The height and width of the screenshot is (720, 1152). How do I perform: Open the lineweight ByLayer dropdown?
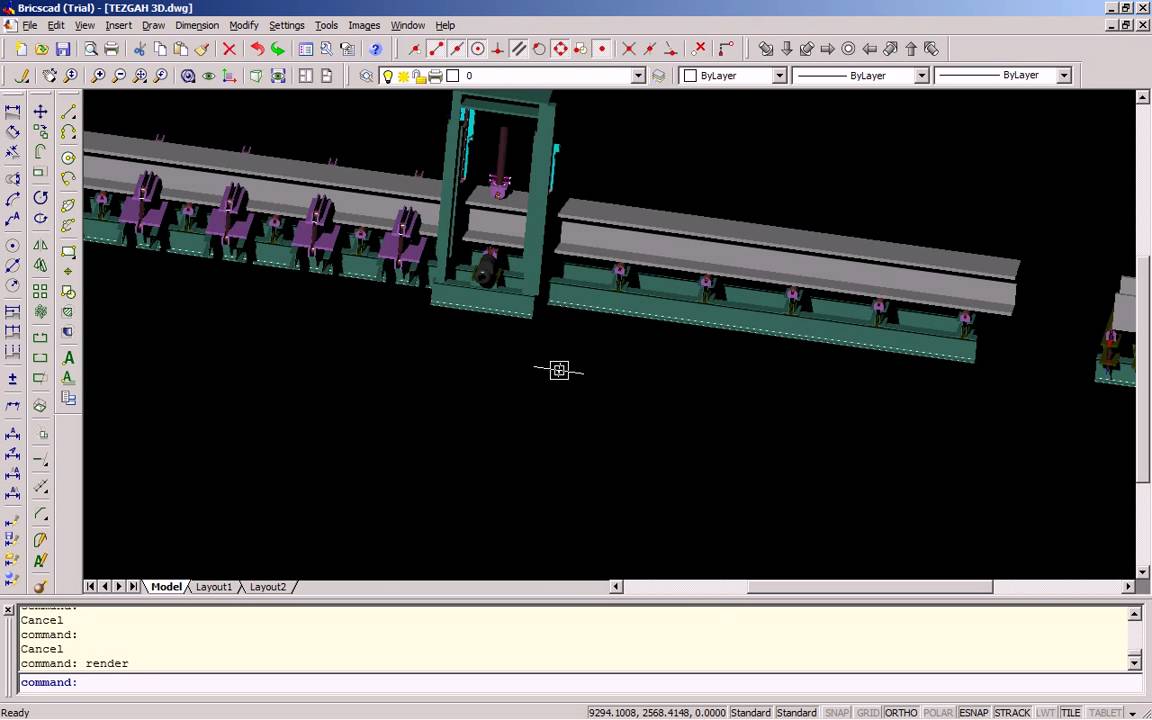click(1064, 76)
